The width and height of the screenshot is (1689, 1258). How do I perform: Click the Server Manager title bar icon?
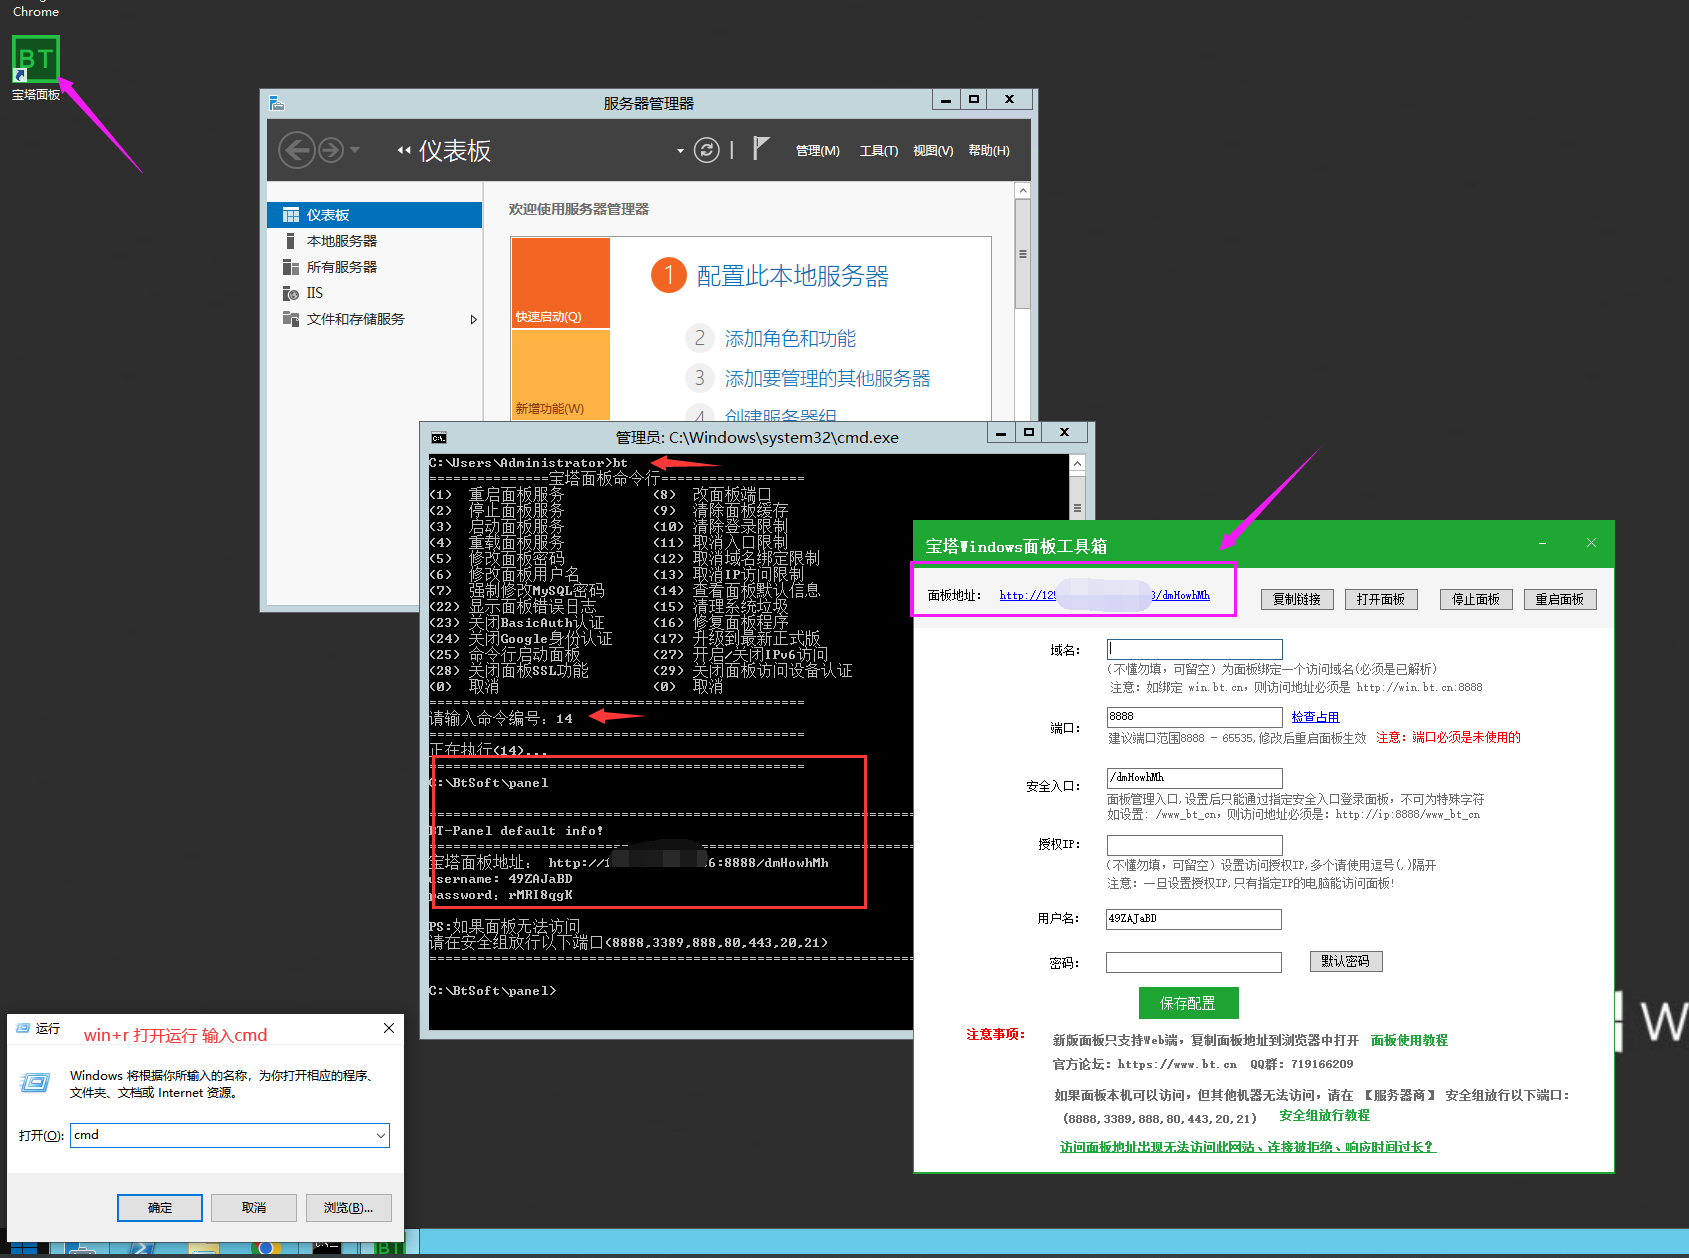click(x=277, y=103)
